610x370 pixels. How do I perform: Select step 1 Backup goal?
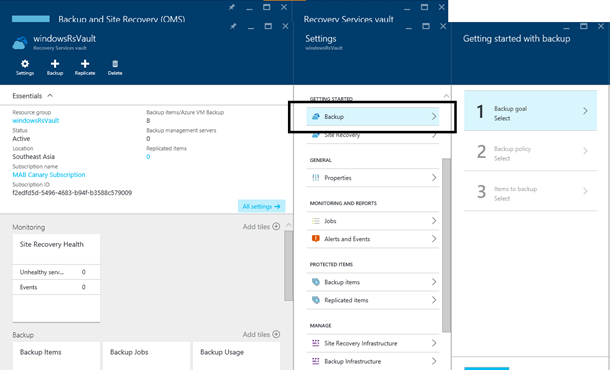[x=530, y=111]
